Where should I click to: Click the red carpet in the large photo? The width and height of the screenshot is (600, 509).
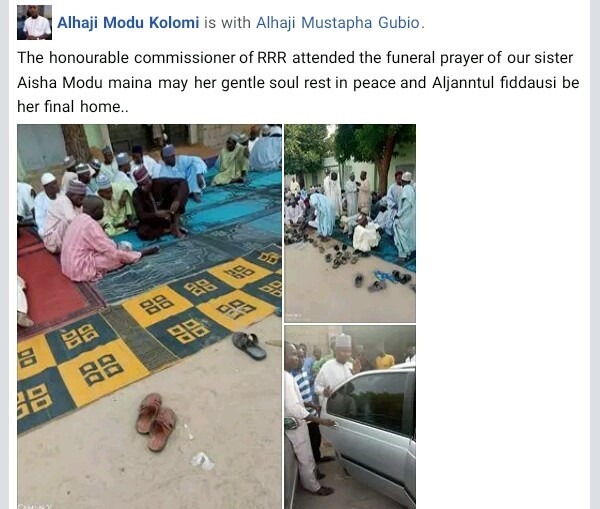(52, 285)
